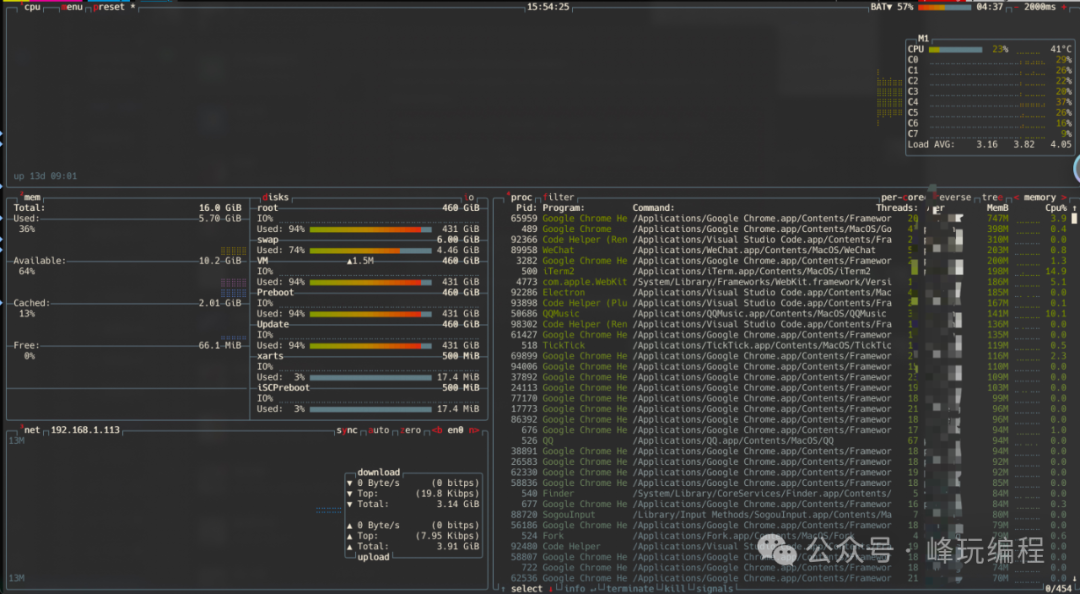Zero the network counters
This screenshot has height=594, width=1080.
click(x=410, y=430)
